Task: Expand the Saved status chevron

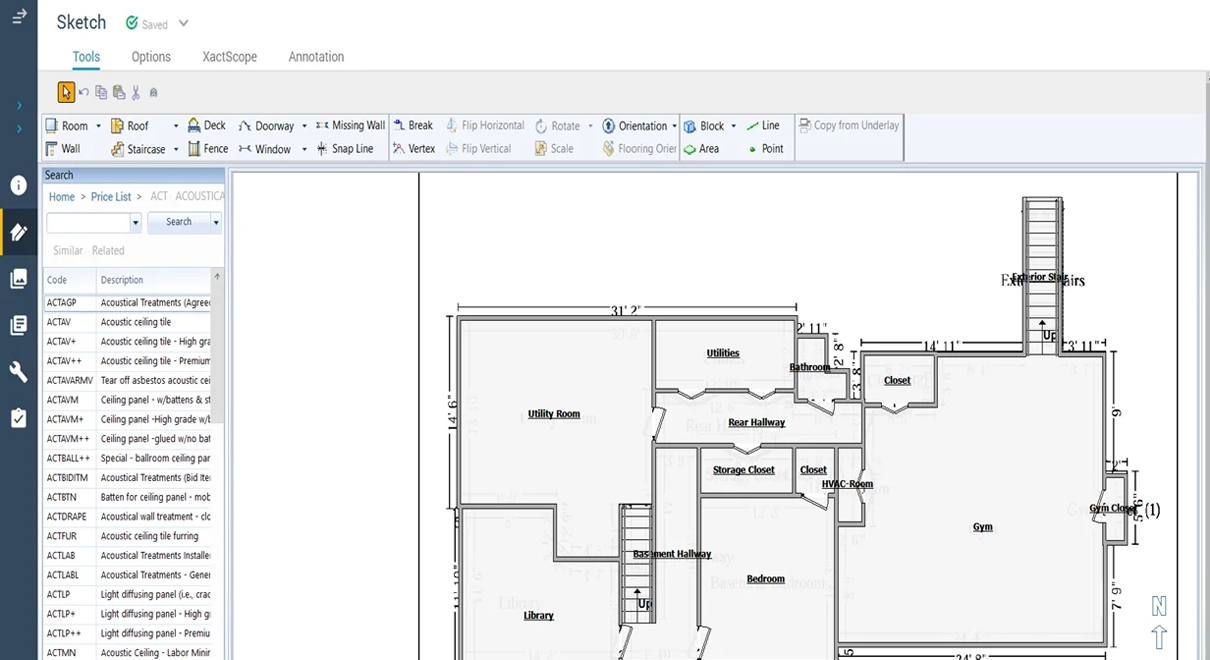Action: click(x=183, y=24)
